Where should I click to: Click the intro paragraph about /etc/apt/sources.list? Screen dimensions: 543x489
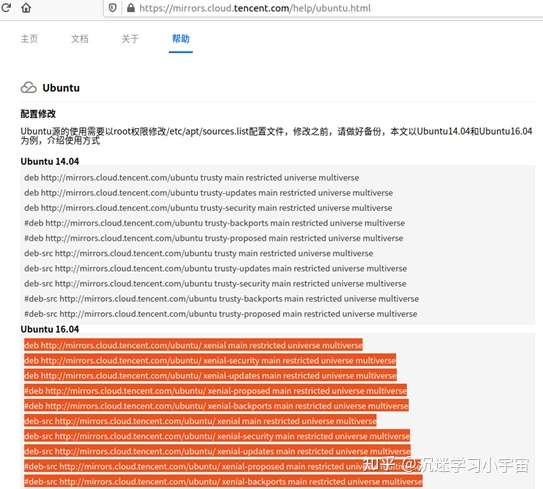(276, 136)
